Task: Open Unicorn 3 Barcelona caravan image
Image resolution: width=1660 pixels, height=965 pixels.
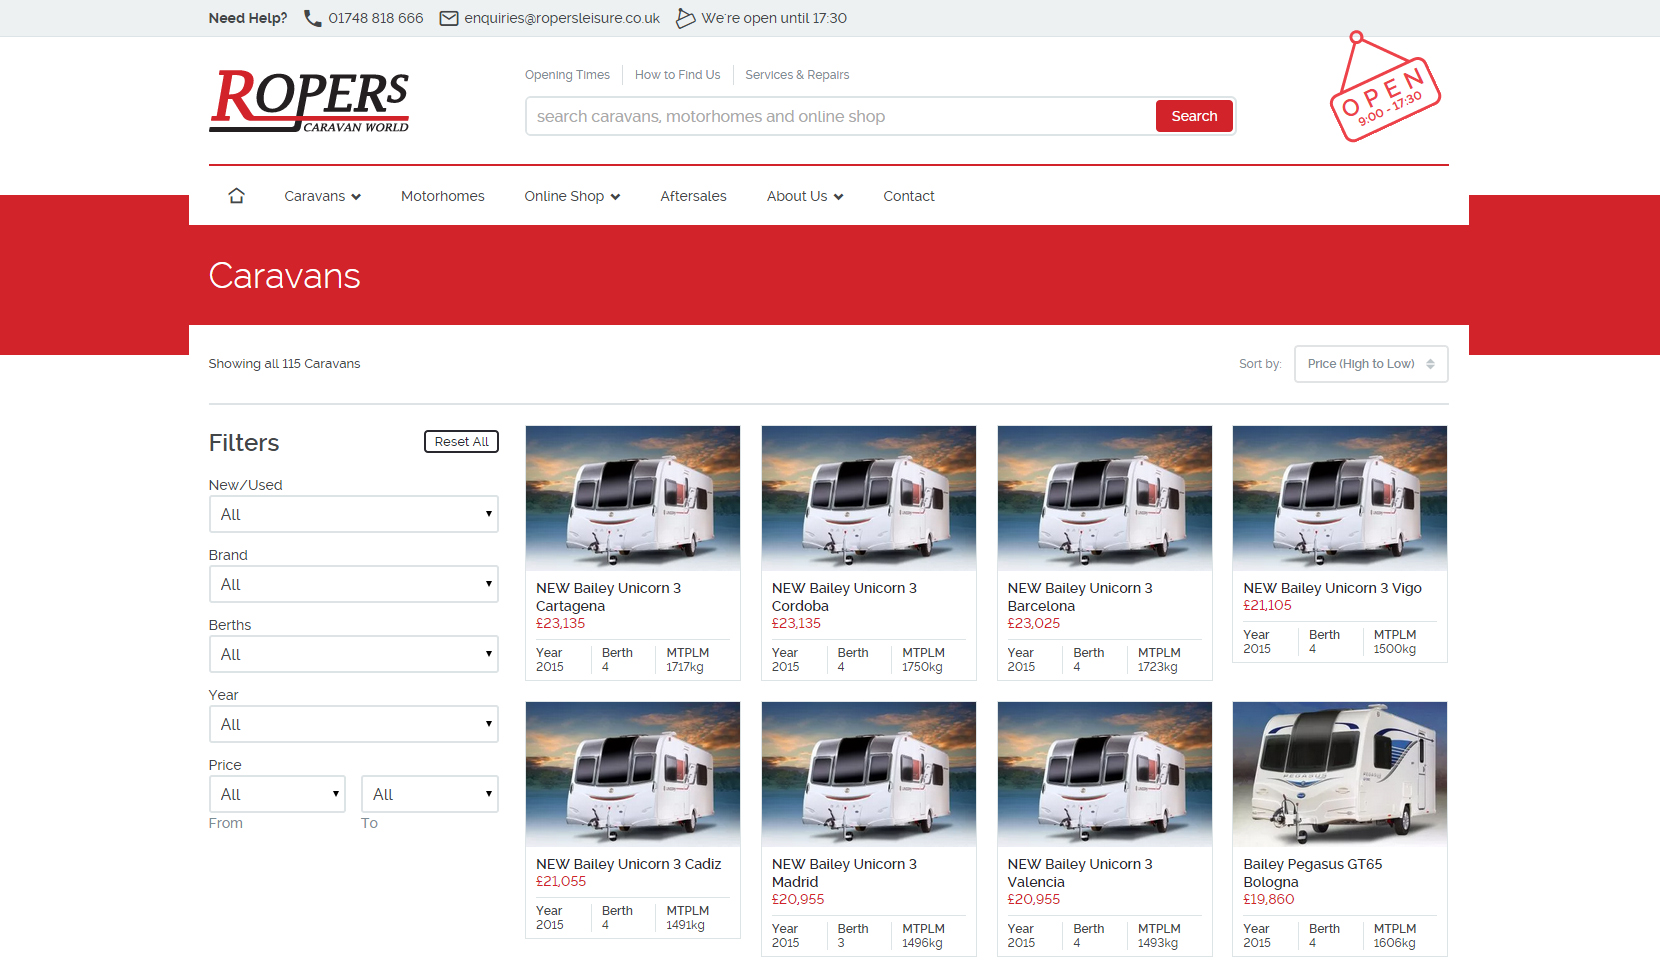Action: 1105,498
